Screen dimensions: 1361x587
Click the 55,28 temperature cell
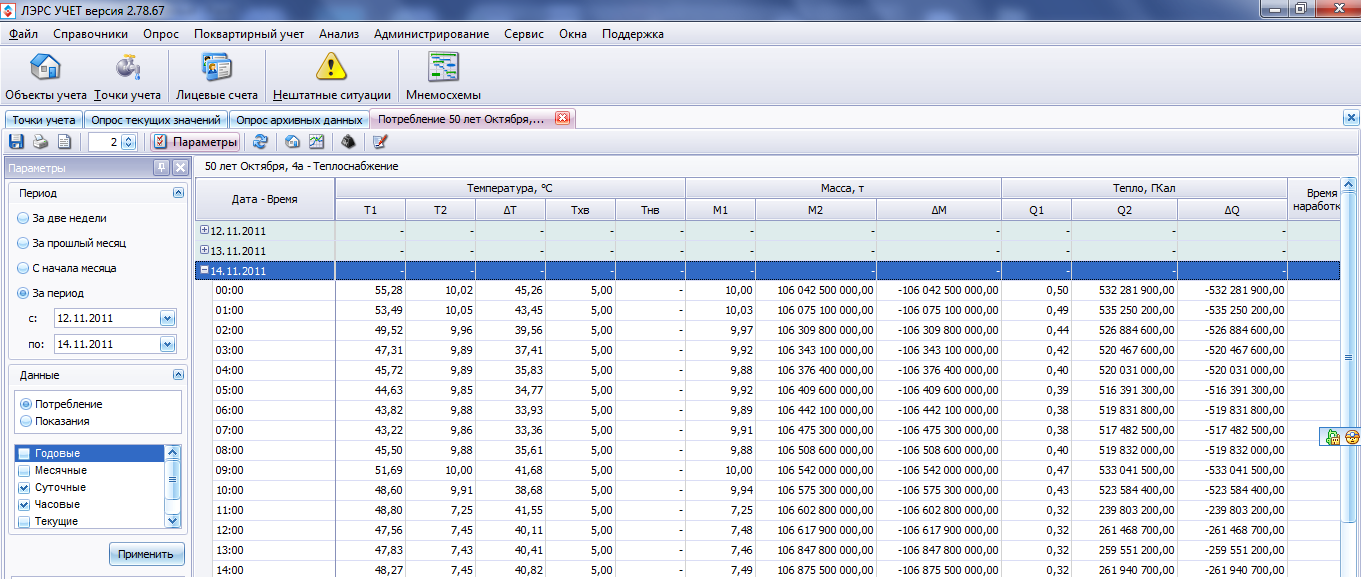(x=370, y=290)
